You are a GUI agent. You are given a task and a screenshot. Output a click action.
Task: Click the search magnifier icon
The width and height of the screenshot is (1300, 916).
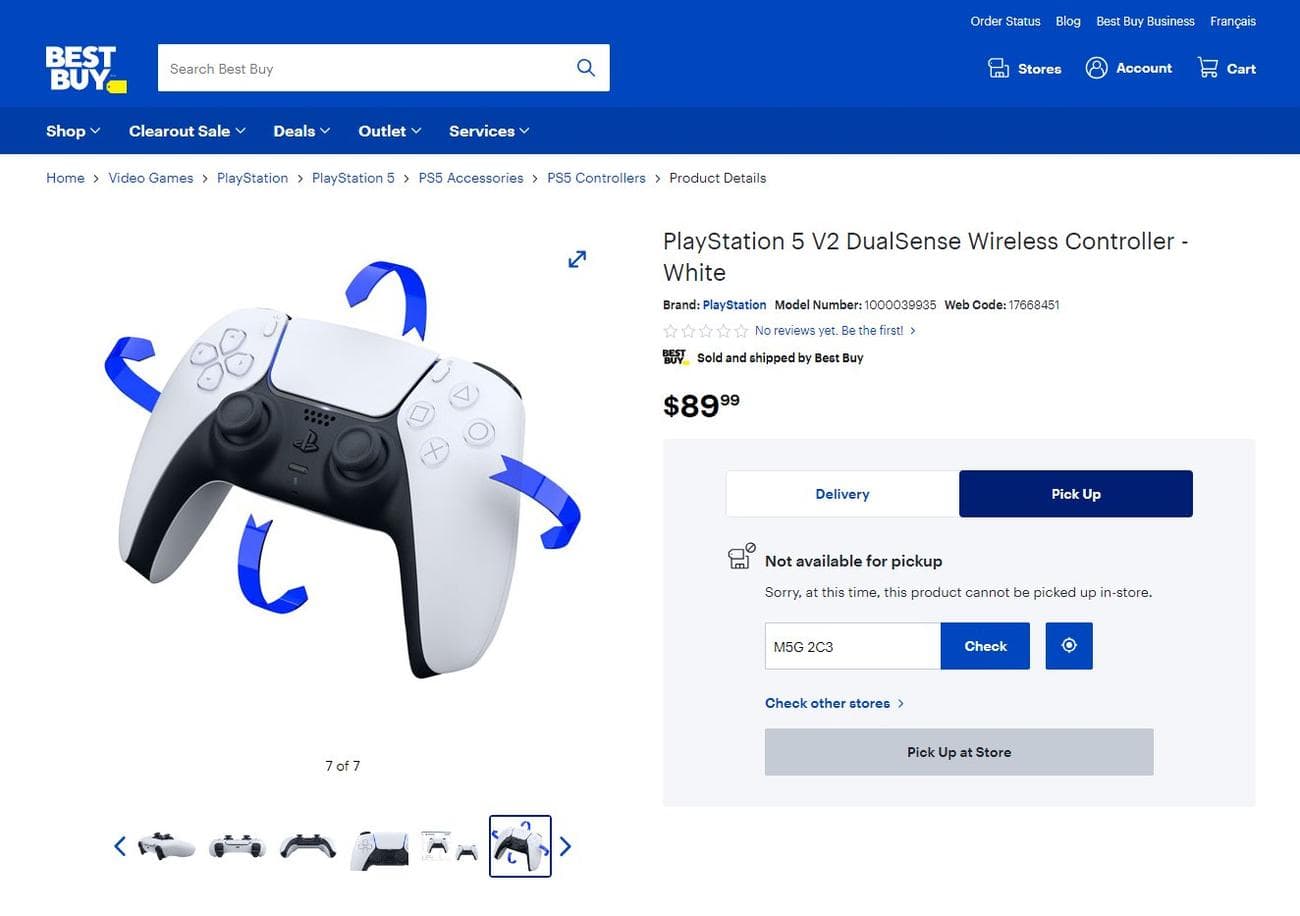(586, 68)
